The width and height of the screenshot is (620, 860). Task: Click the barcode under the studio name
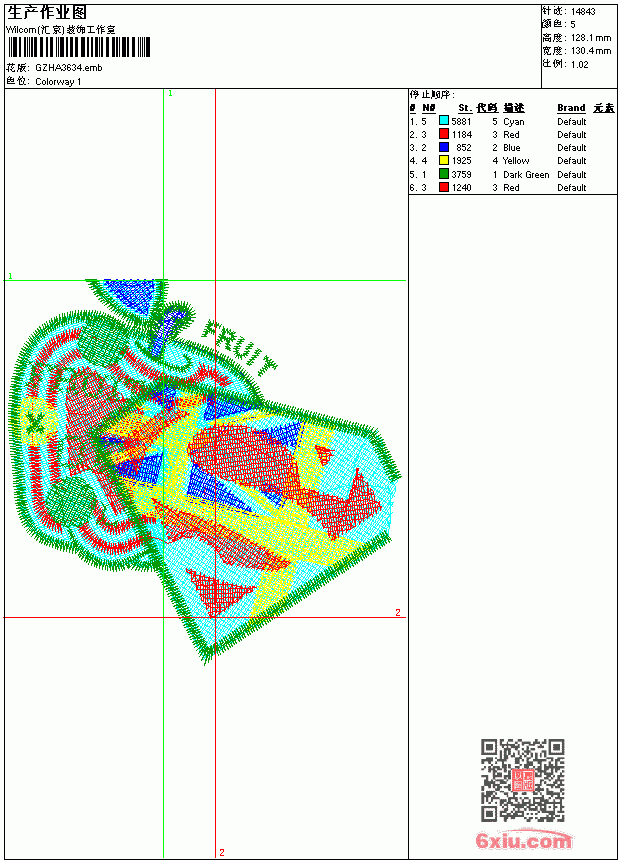(x=79, y=47)
